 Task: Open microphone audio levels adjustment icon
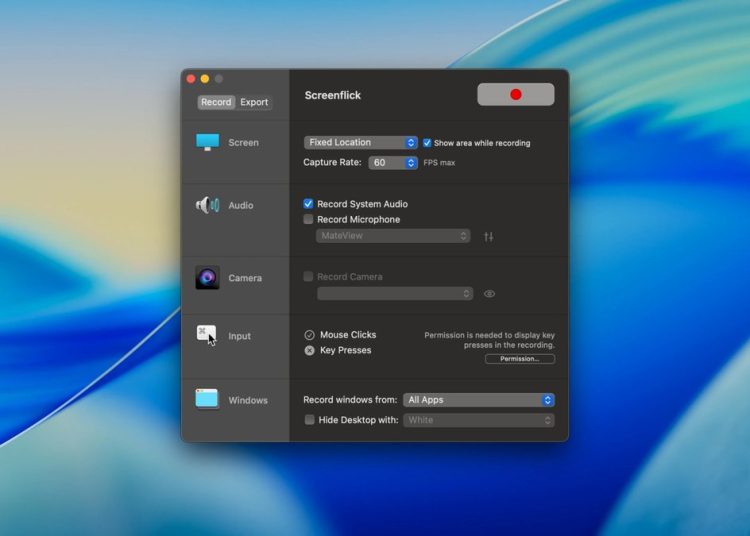point(489,237)
